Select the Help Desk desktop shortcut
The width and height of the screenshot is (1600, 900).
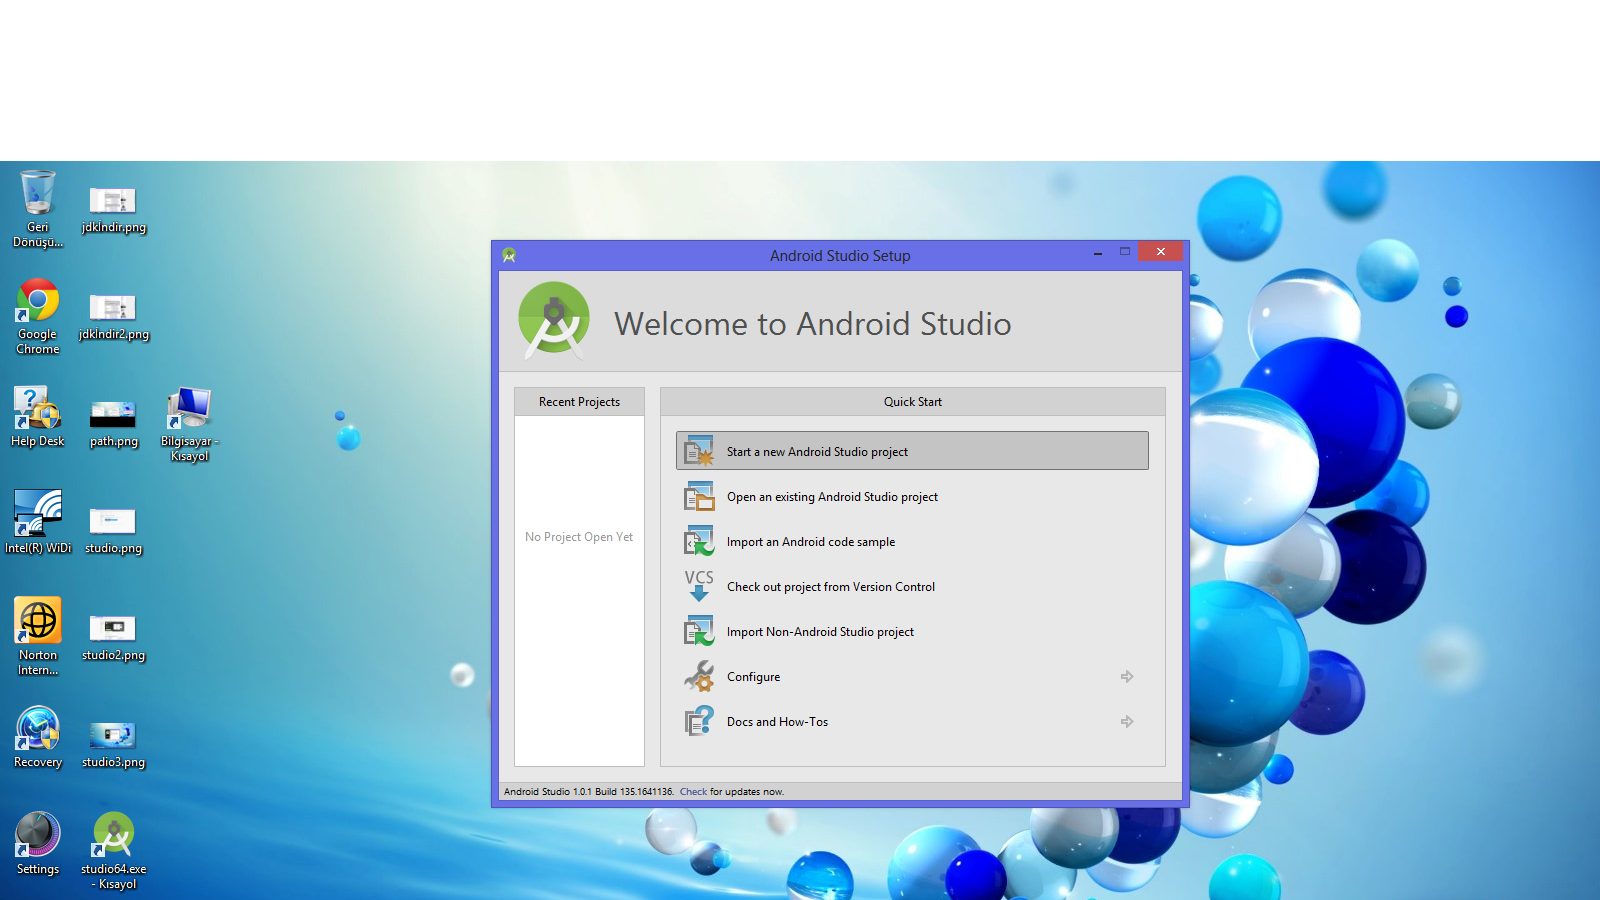(x=38, y=417)
